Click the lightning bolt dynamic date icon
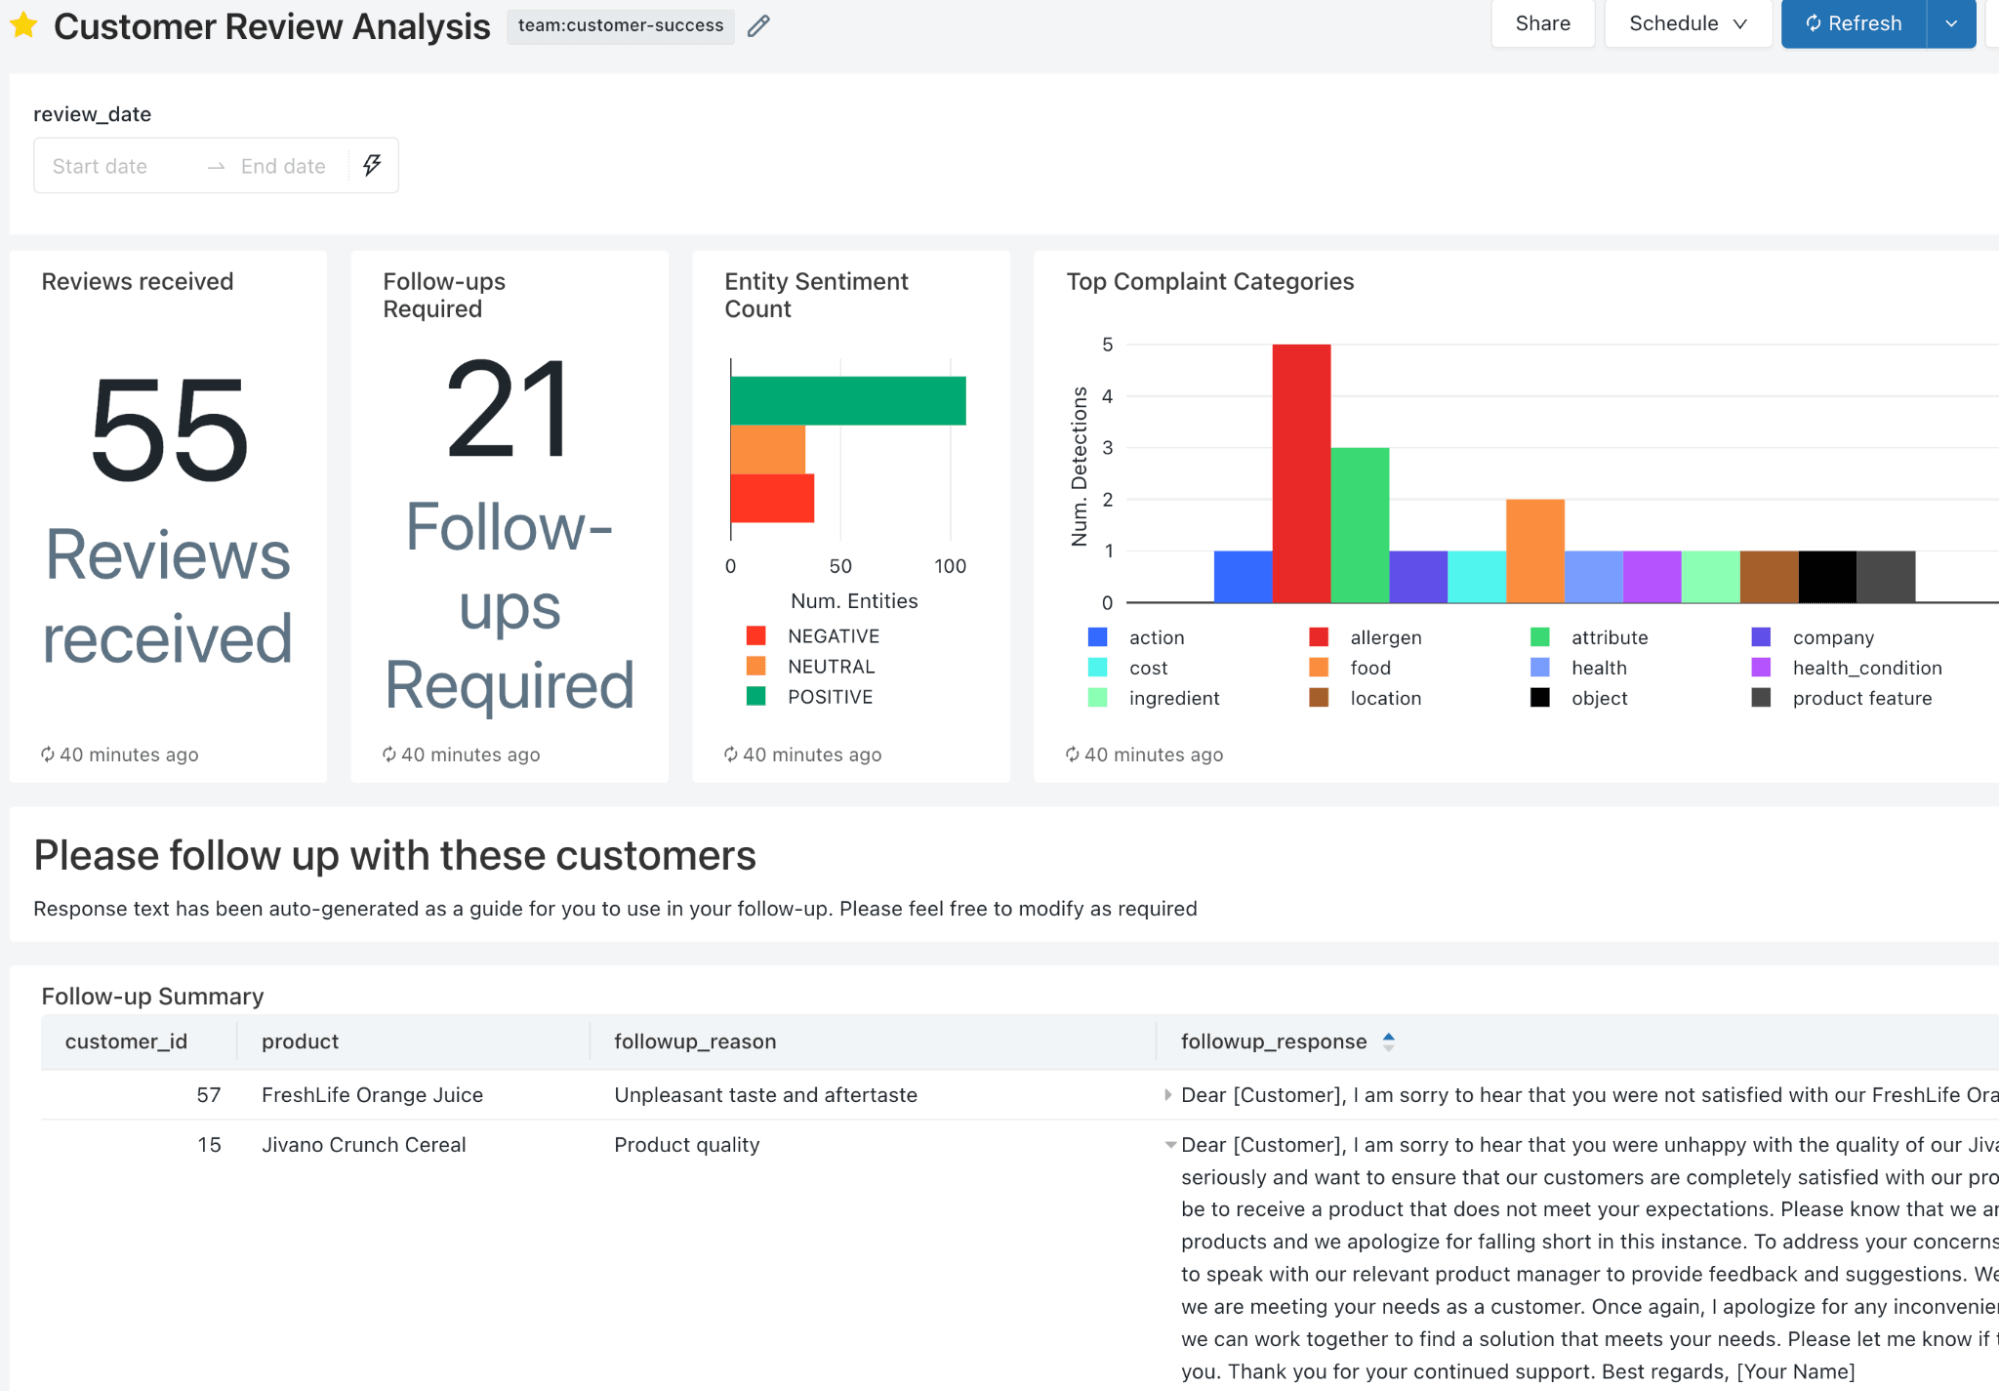 372,165
